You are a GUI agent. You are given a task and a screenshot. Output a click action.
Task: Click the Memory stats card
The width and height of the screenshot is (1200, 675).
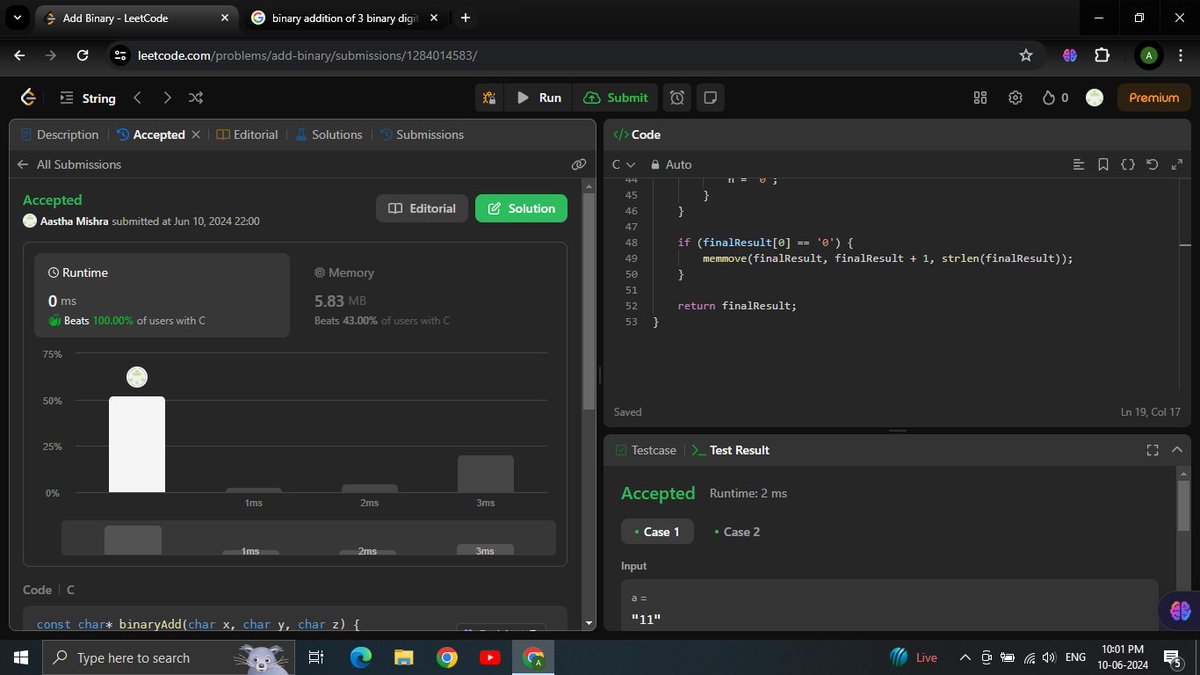(427, 294)
